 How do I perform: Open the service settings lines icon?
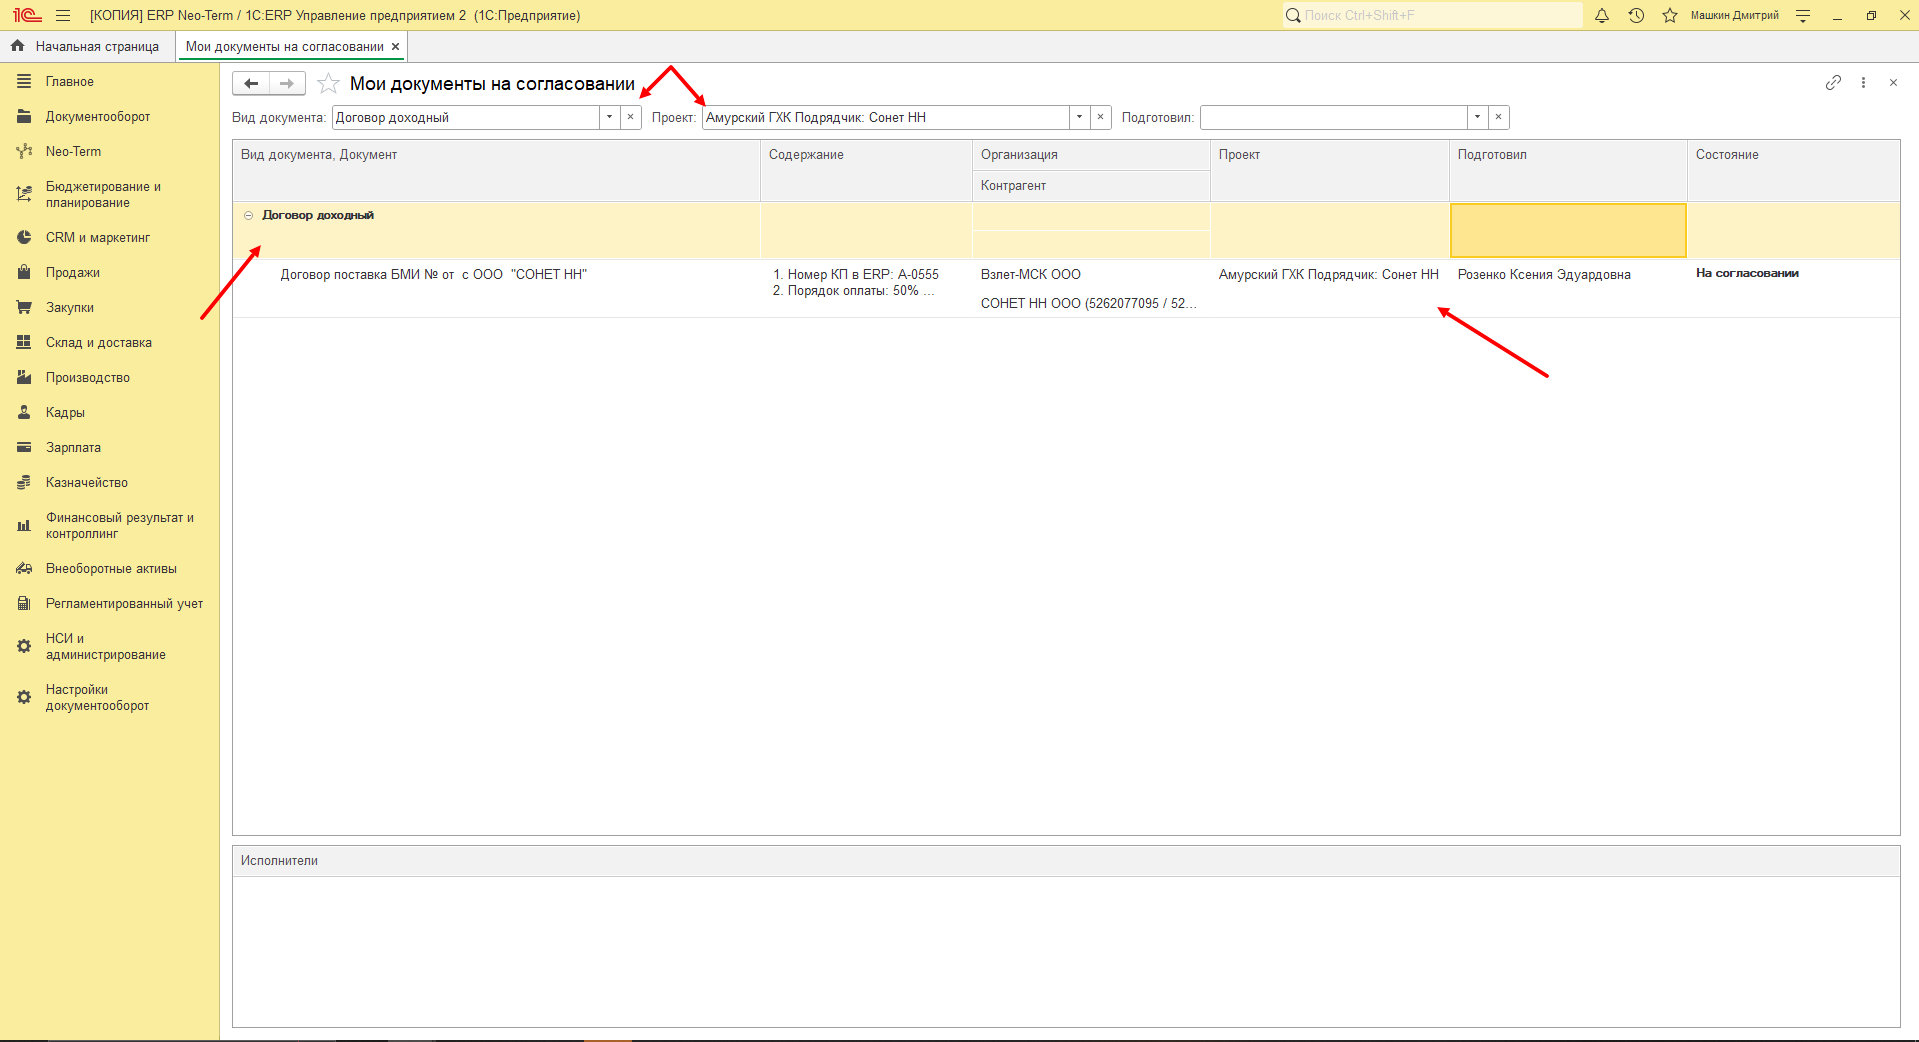point(1803,15)
